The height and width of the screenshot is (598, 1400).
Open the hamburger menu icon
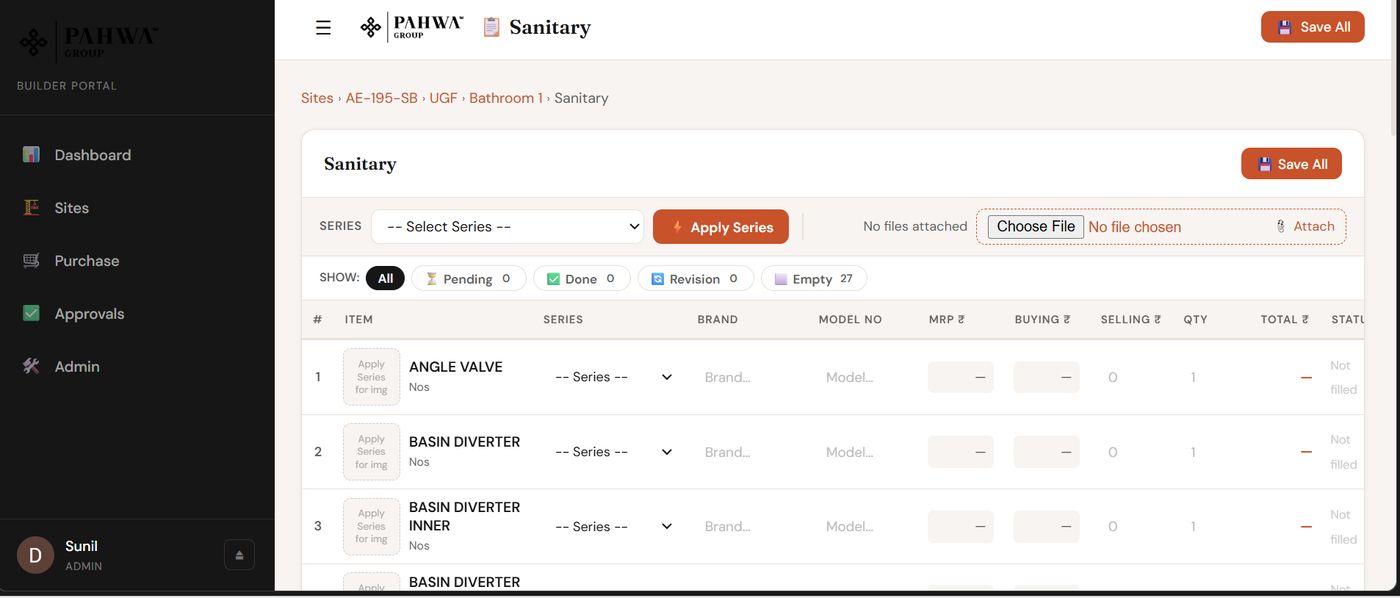(x=323, y=28)
